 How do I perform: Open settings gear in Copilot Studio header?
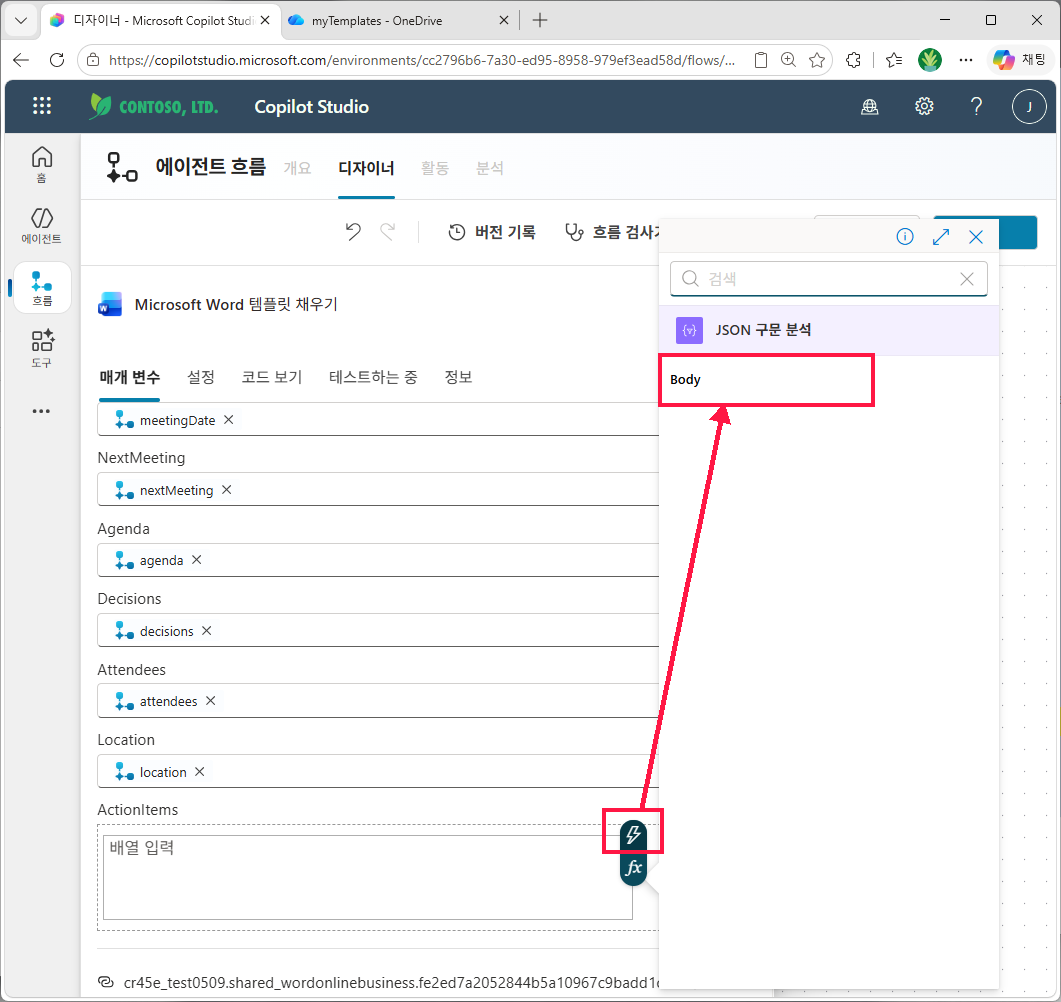click(924, 106)
